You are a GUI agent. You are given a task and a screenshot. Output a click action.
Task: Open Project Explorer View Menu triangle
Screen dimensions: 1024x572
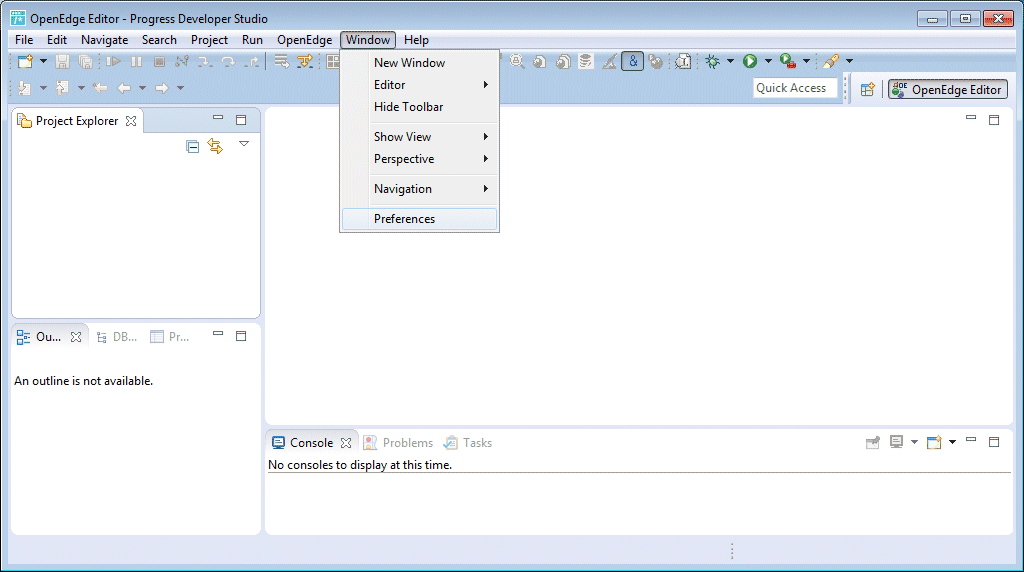[244, 144]
